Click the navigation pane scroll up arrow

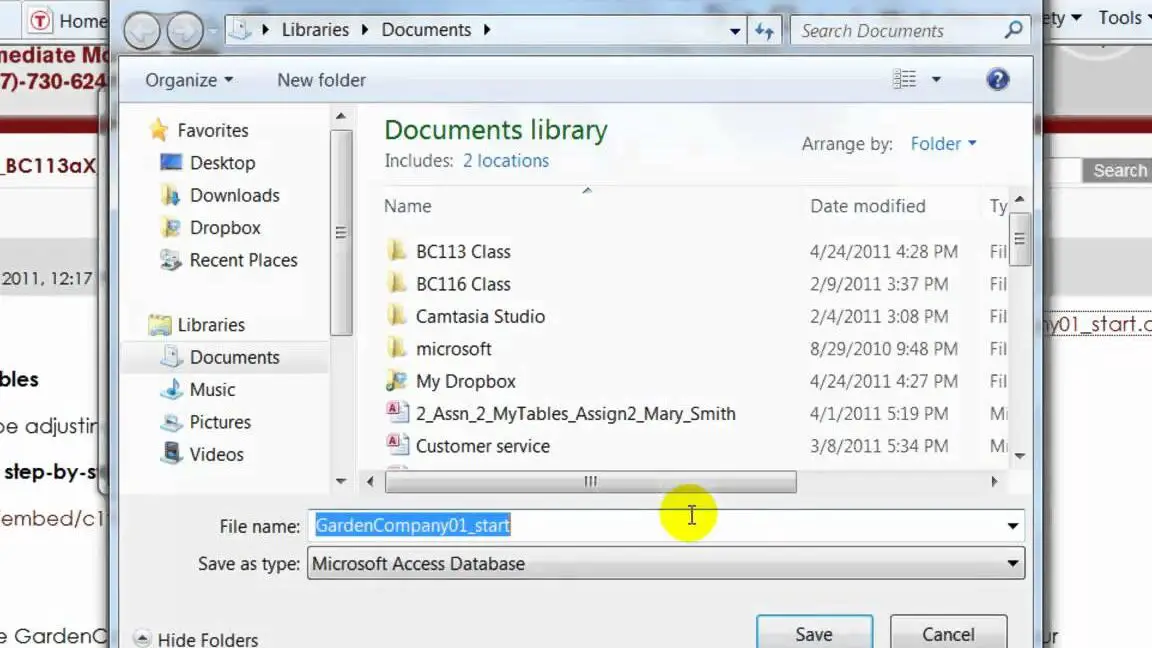click(x=340, y=116)
